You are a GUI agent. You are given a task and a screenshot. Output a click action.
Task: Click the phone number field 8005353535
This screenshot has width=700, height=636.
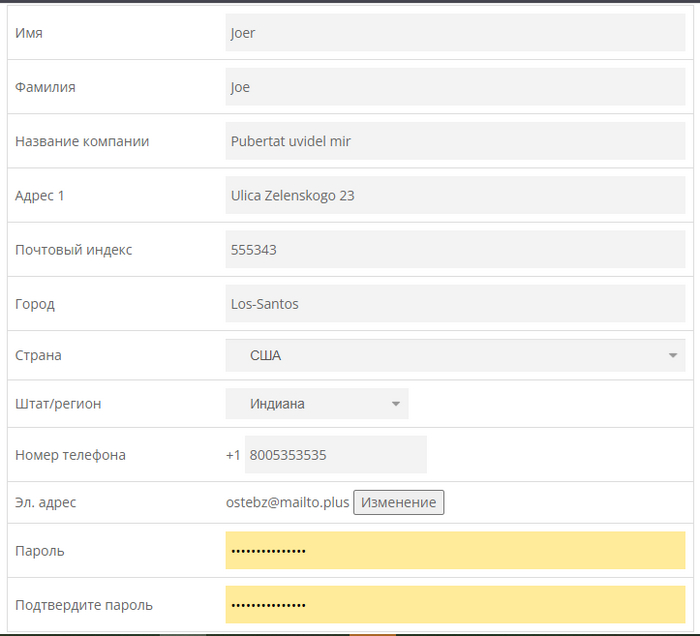pyautogui.click(x=336, y=455)
